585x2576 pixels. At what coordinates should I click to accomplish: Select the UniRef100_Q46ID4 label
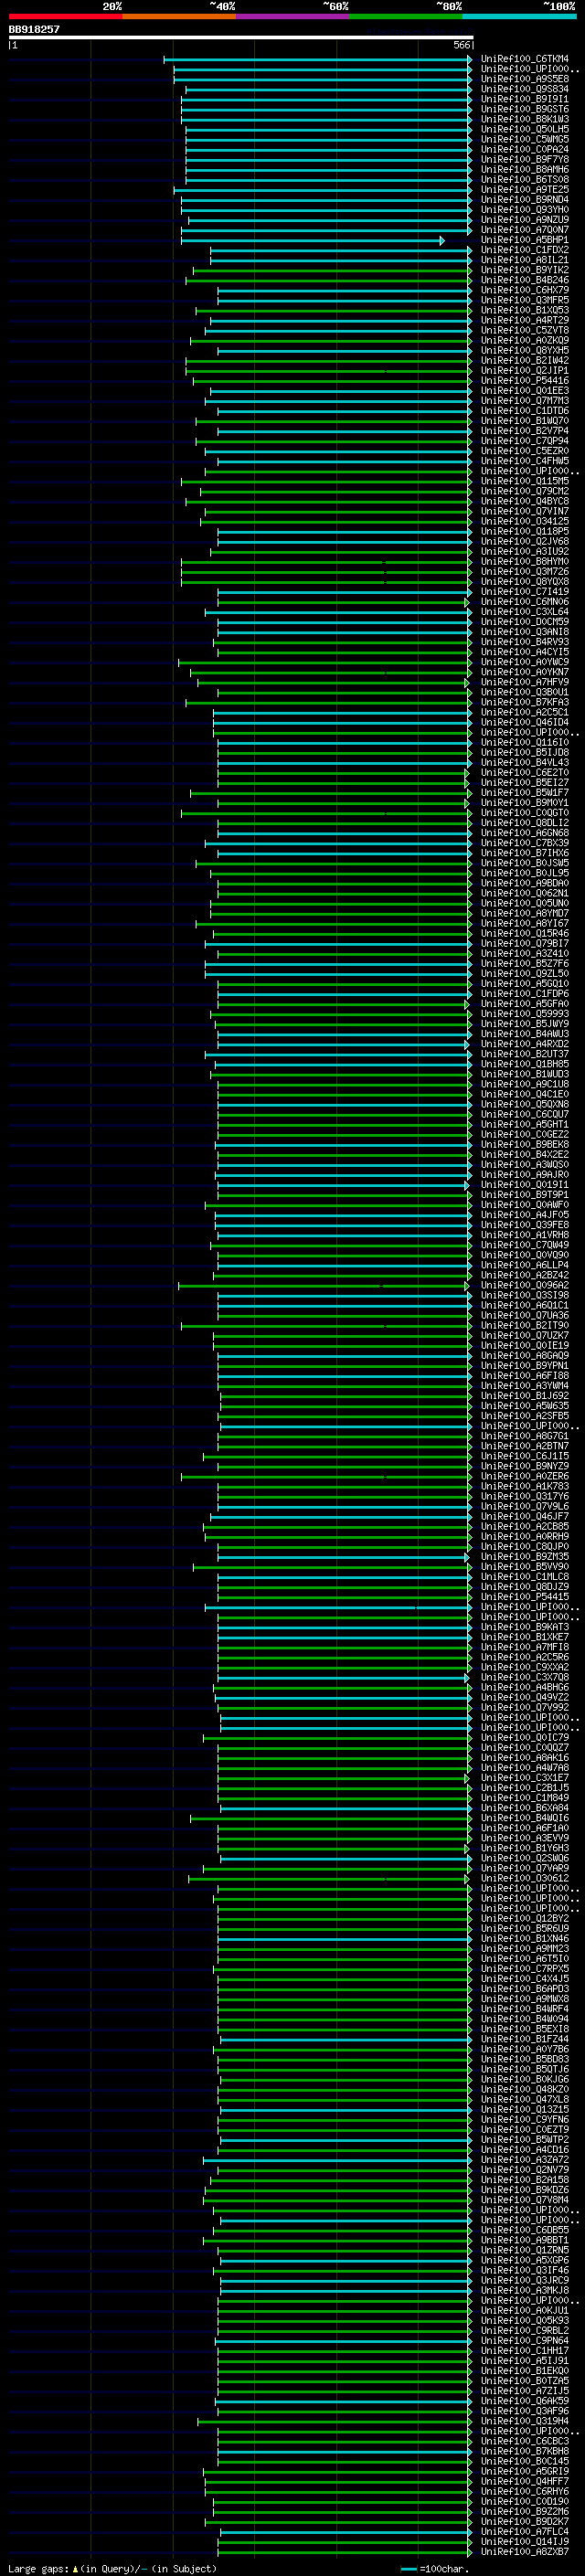coord(525,722)
